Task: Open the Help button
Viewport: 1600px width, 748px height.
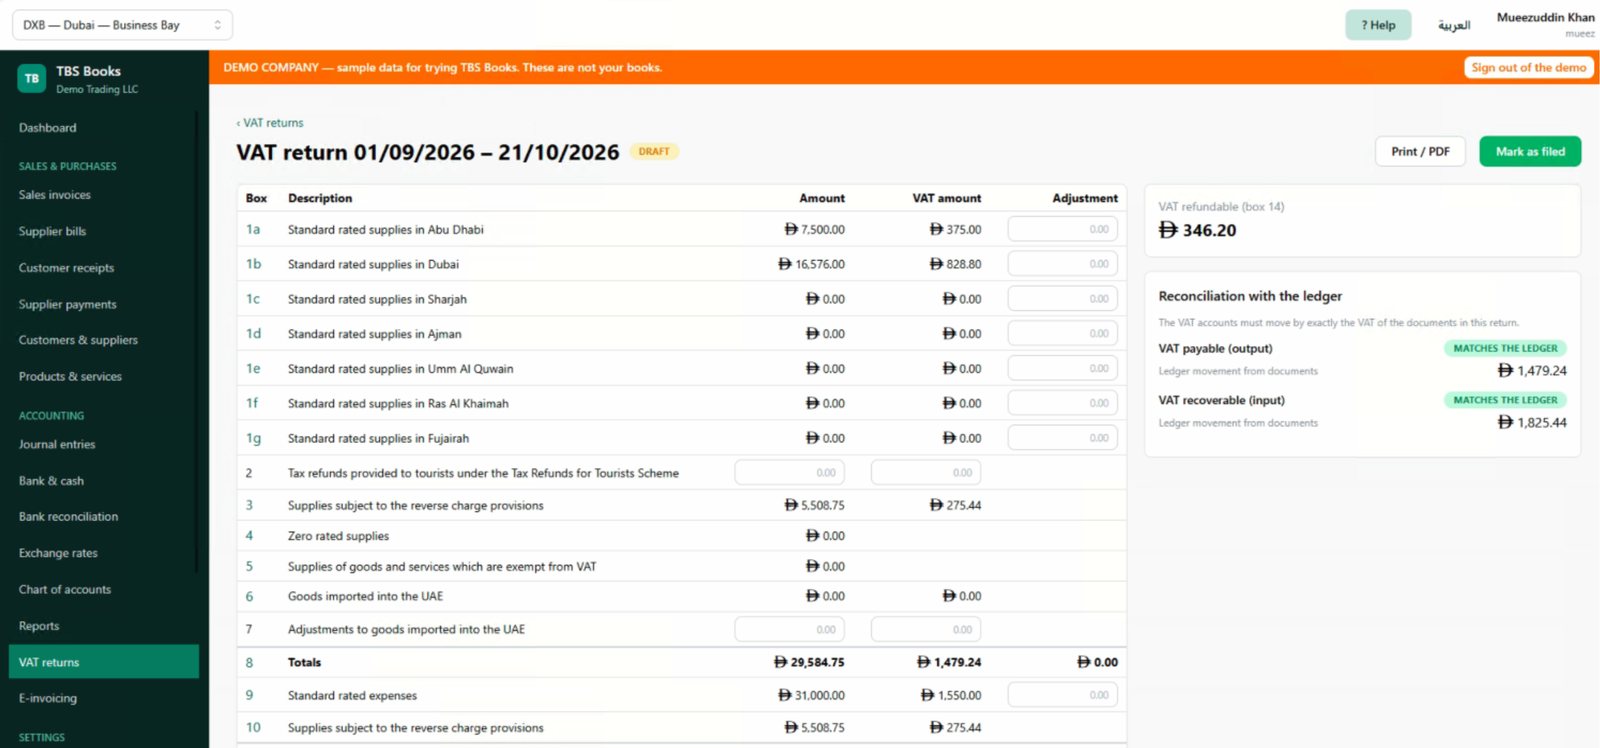Action: 1378,25
